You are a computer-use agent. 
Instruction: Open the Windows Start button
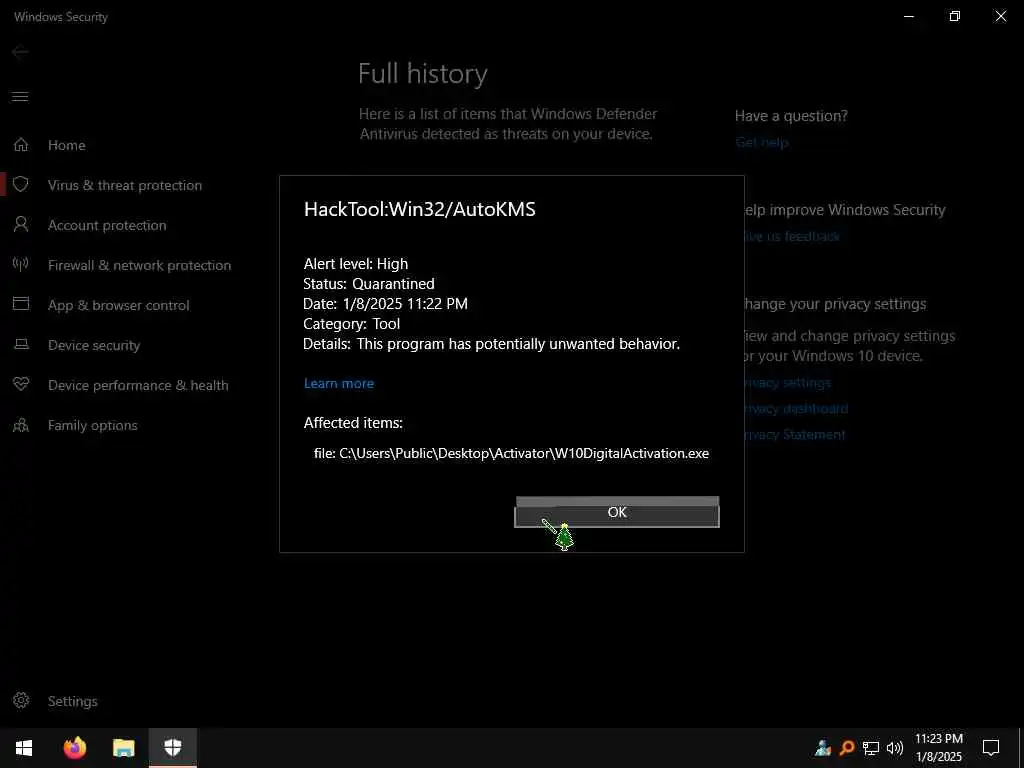pos(24,748)
